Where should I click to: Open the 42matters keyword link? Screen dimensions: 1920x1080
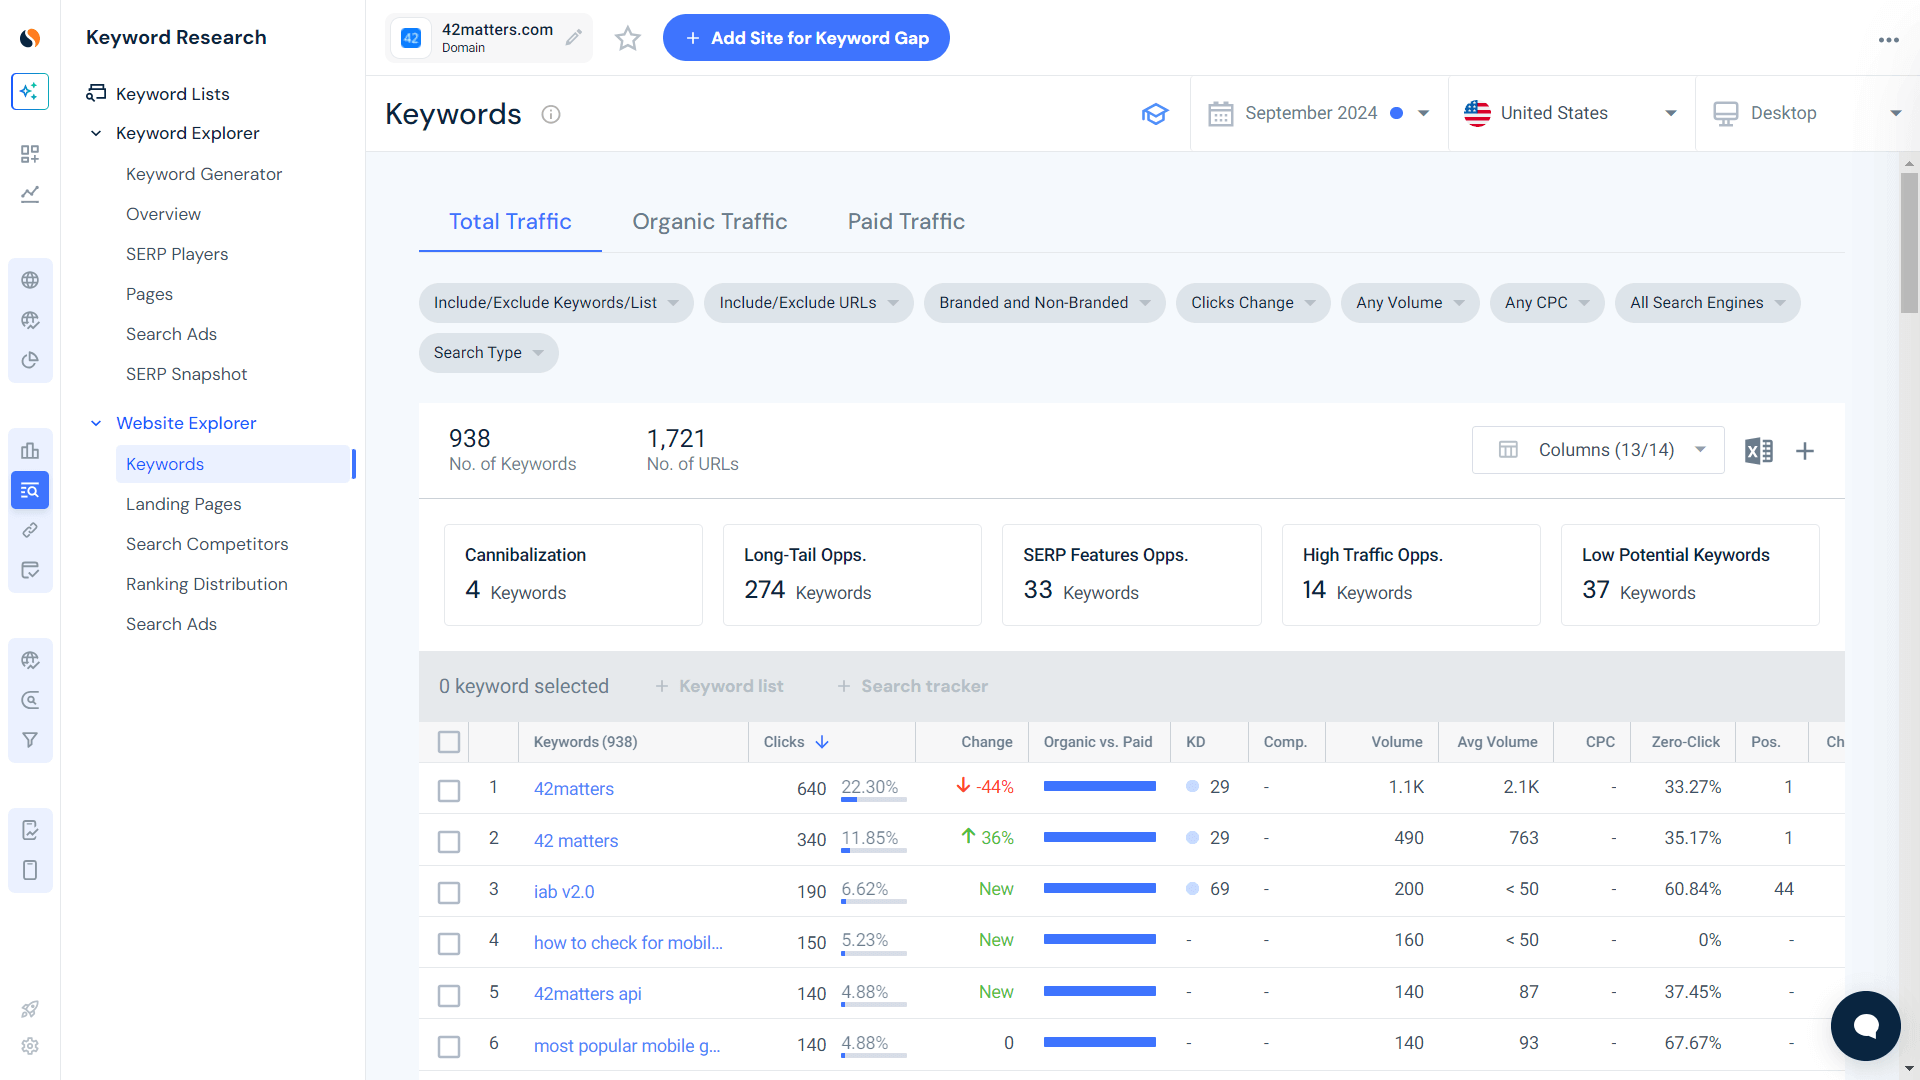click(x=574, y=787)
